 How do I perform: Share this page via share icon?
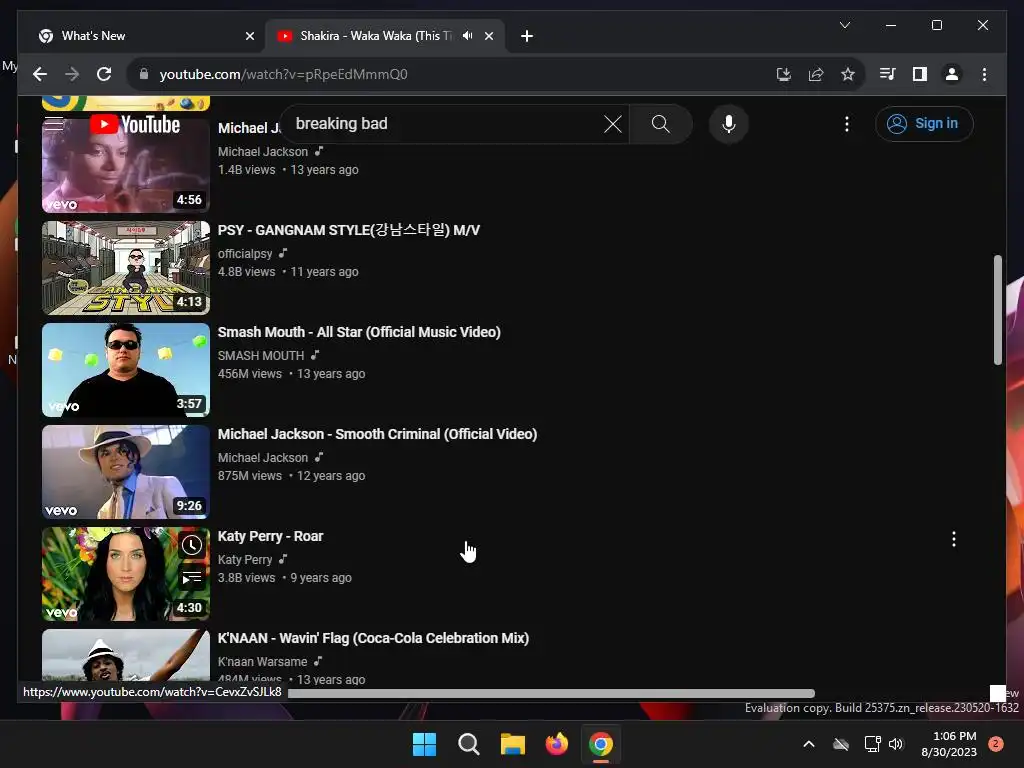(816, 74)
